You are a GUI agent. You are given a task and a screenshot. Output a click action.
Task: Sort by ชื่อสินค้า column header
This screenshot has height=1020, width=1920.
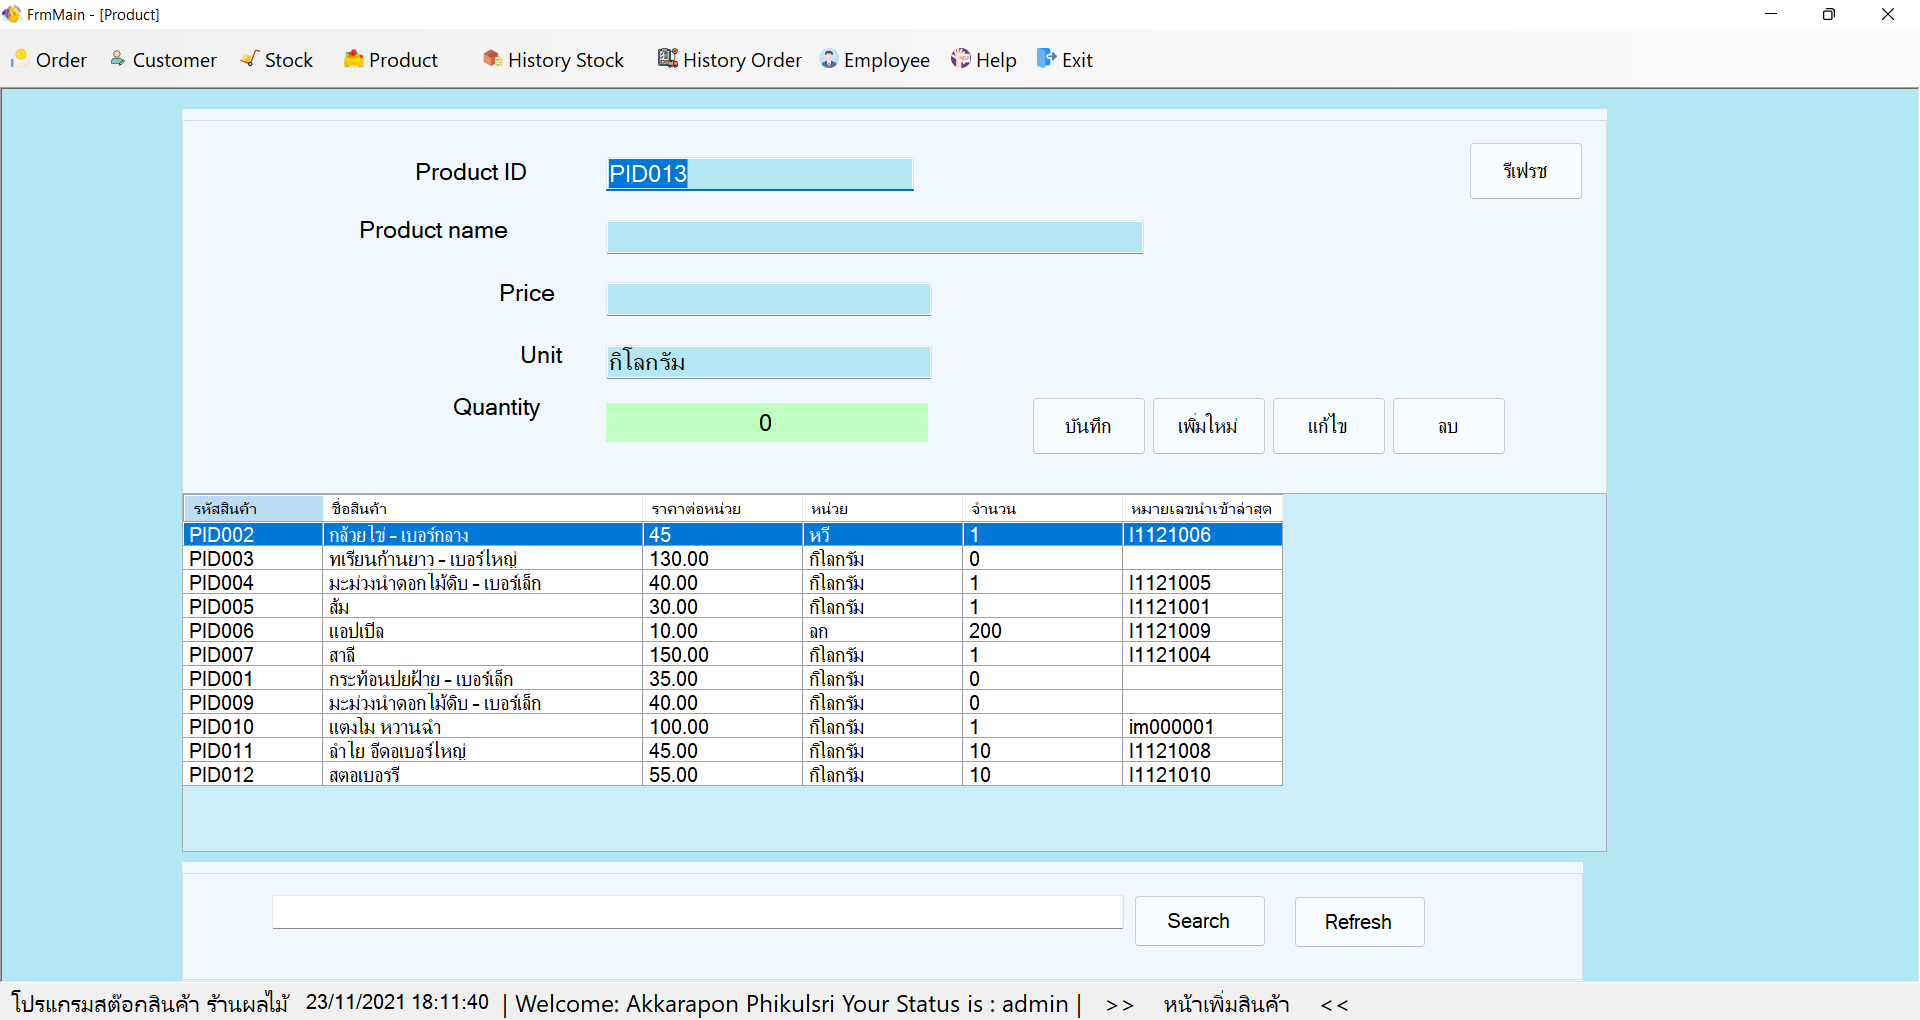pos(482,508)
